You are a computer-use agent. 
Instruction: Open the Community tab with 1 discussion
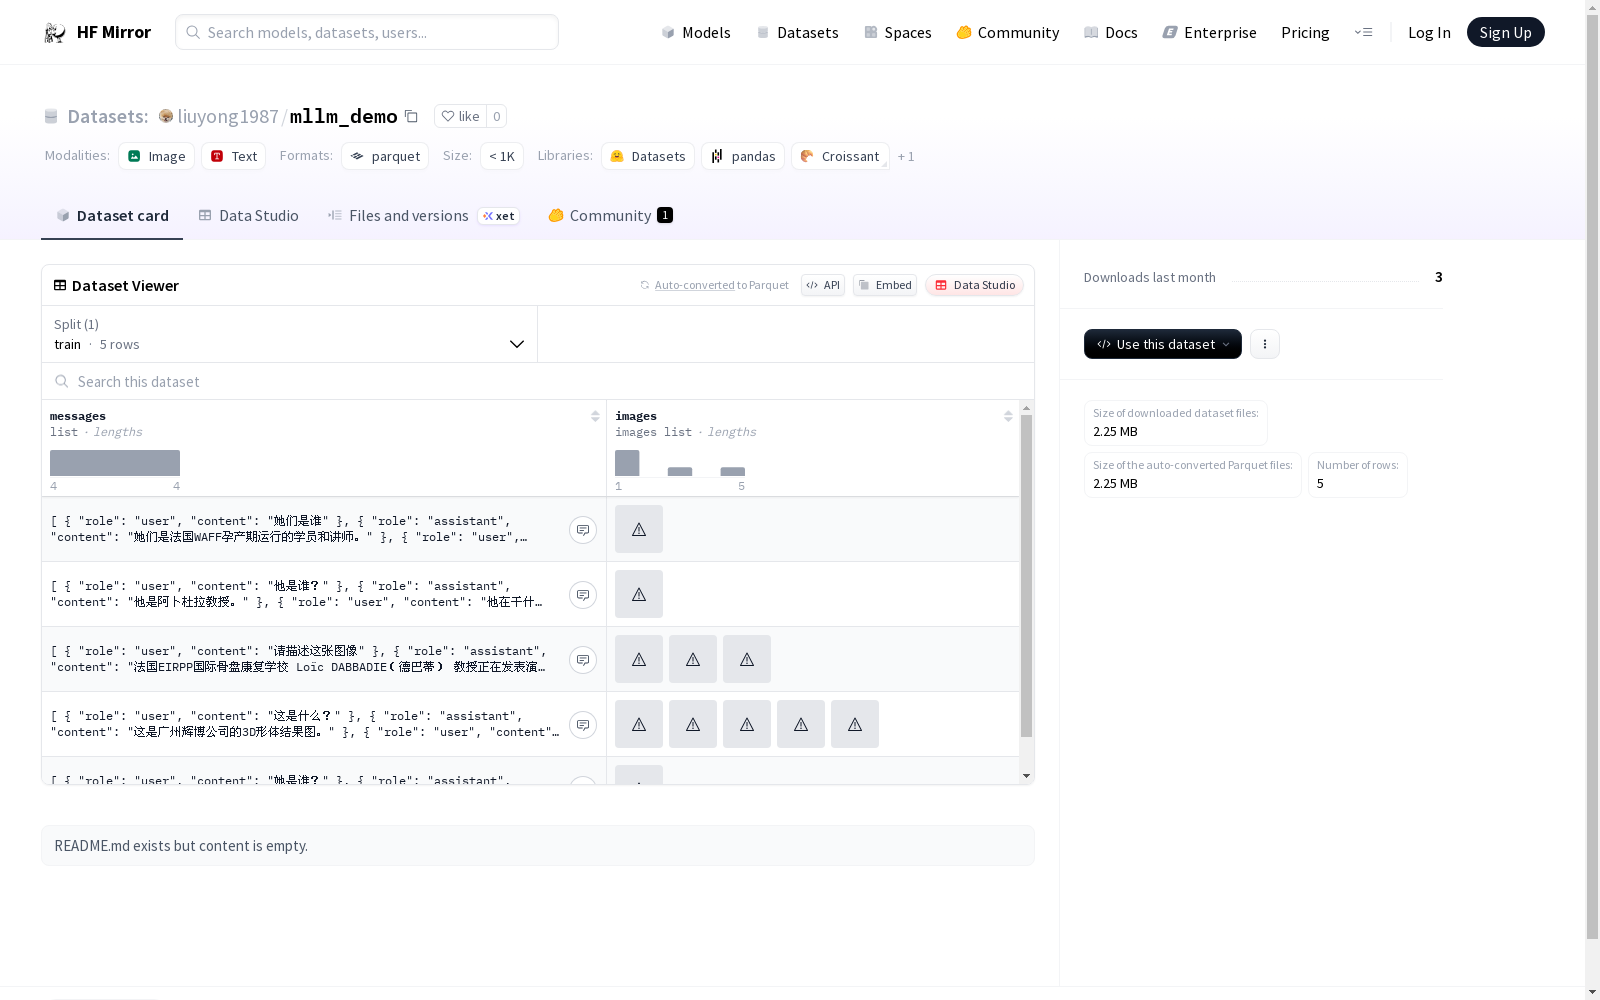pyautogui.click(x=610, y=216)
